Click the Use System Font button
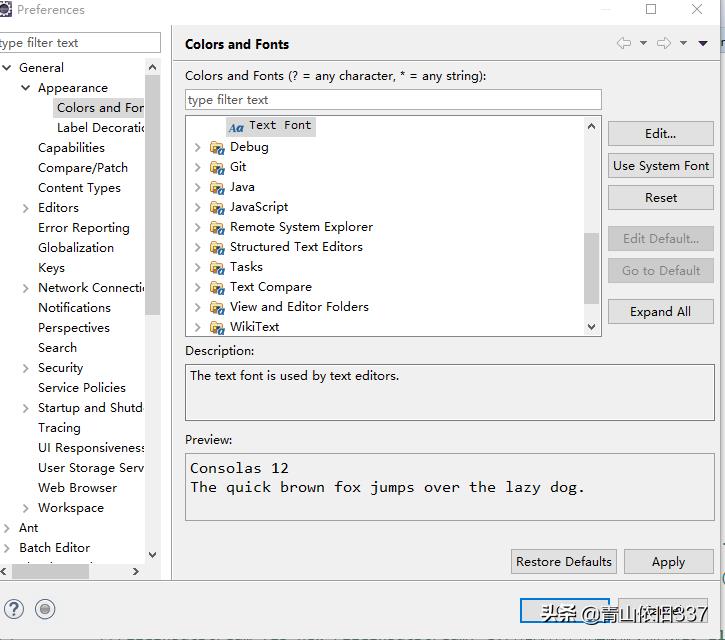The width and height of the screenshot is (725, 640). (660, 166)
